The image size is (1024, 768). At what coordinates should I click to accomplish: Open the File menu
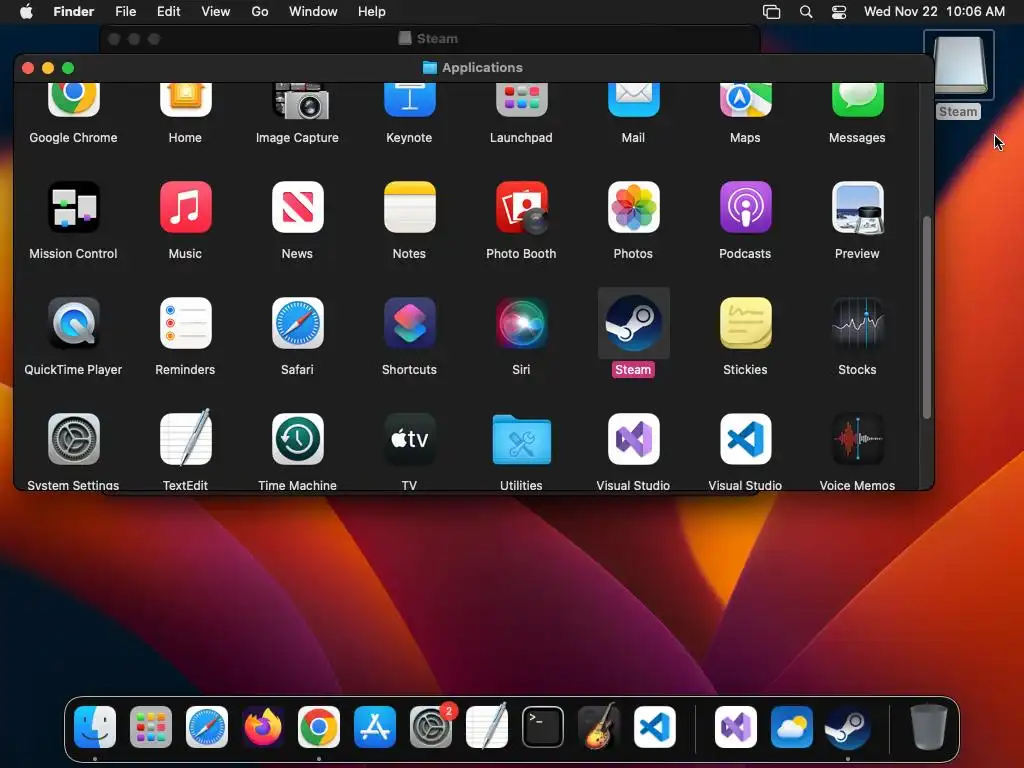[x=125, y=11]
